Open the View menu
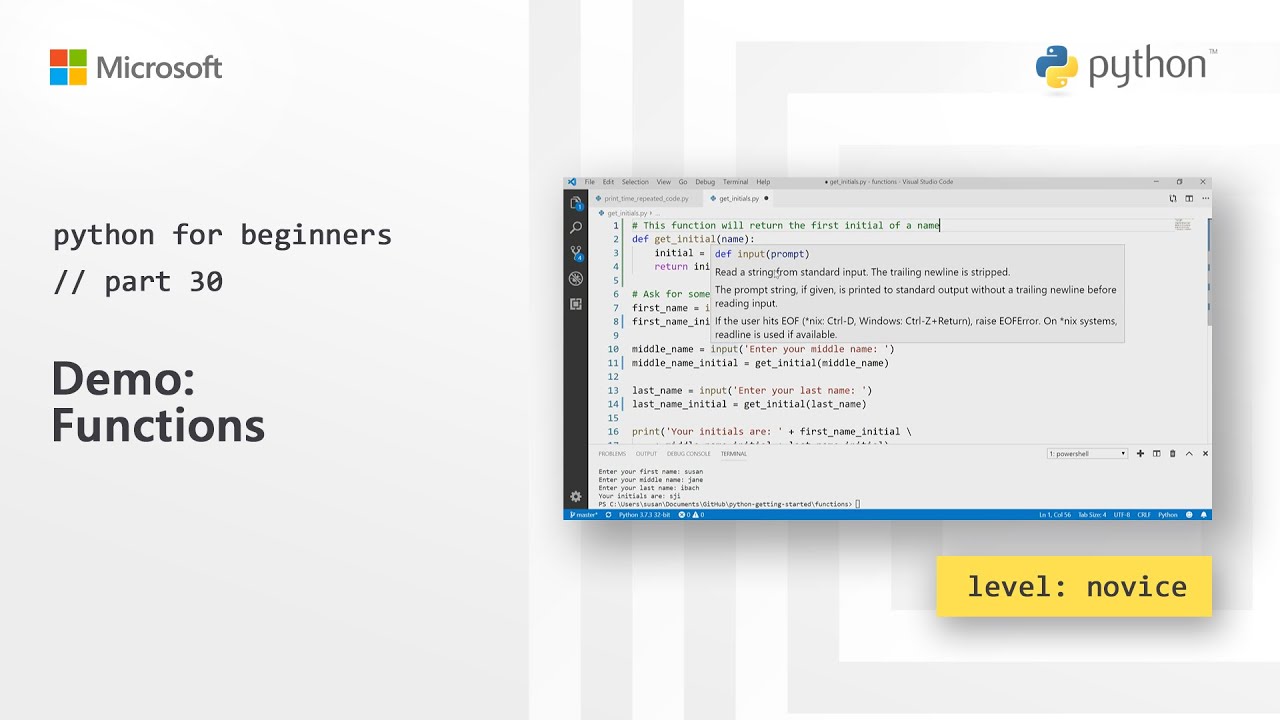This screenshot has width=1280, height=720. tap(664, 182)
